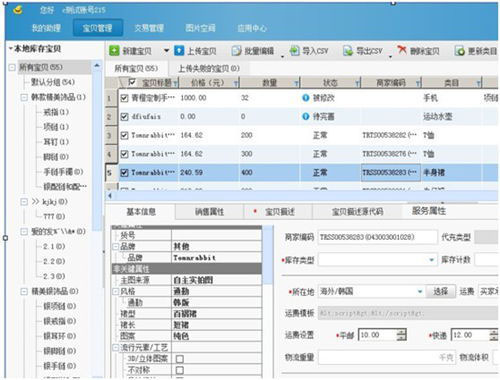Switch to the 我的助理 tab

click(x=46, y=28)
